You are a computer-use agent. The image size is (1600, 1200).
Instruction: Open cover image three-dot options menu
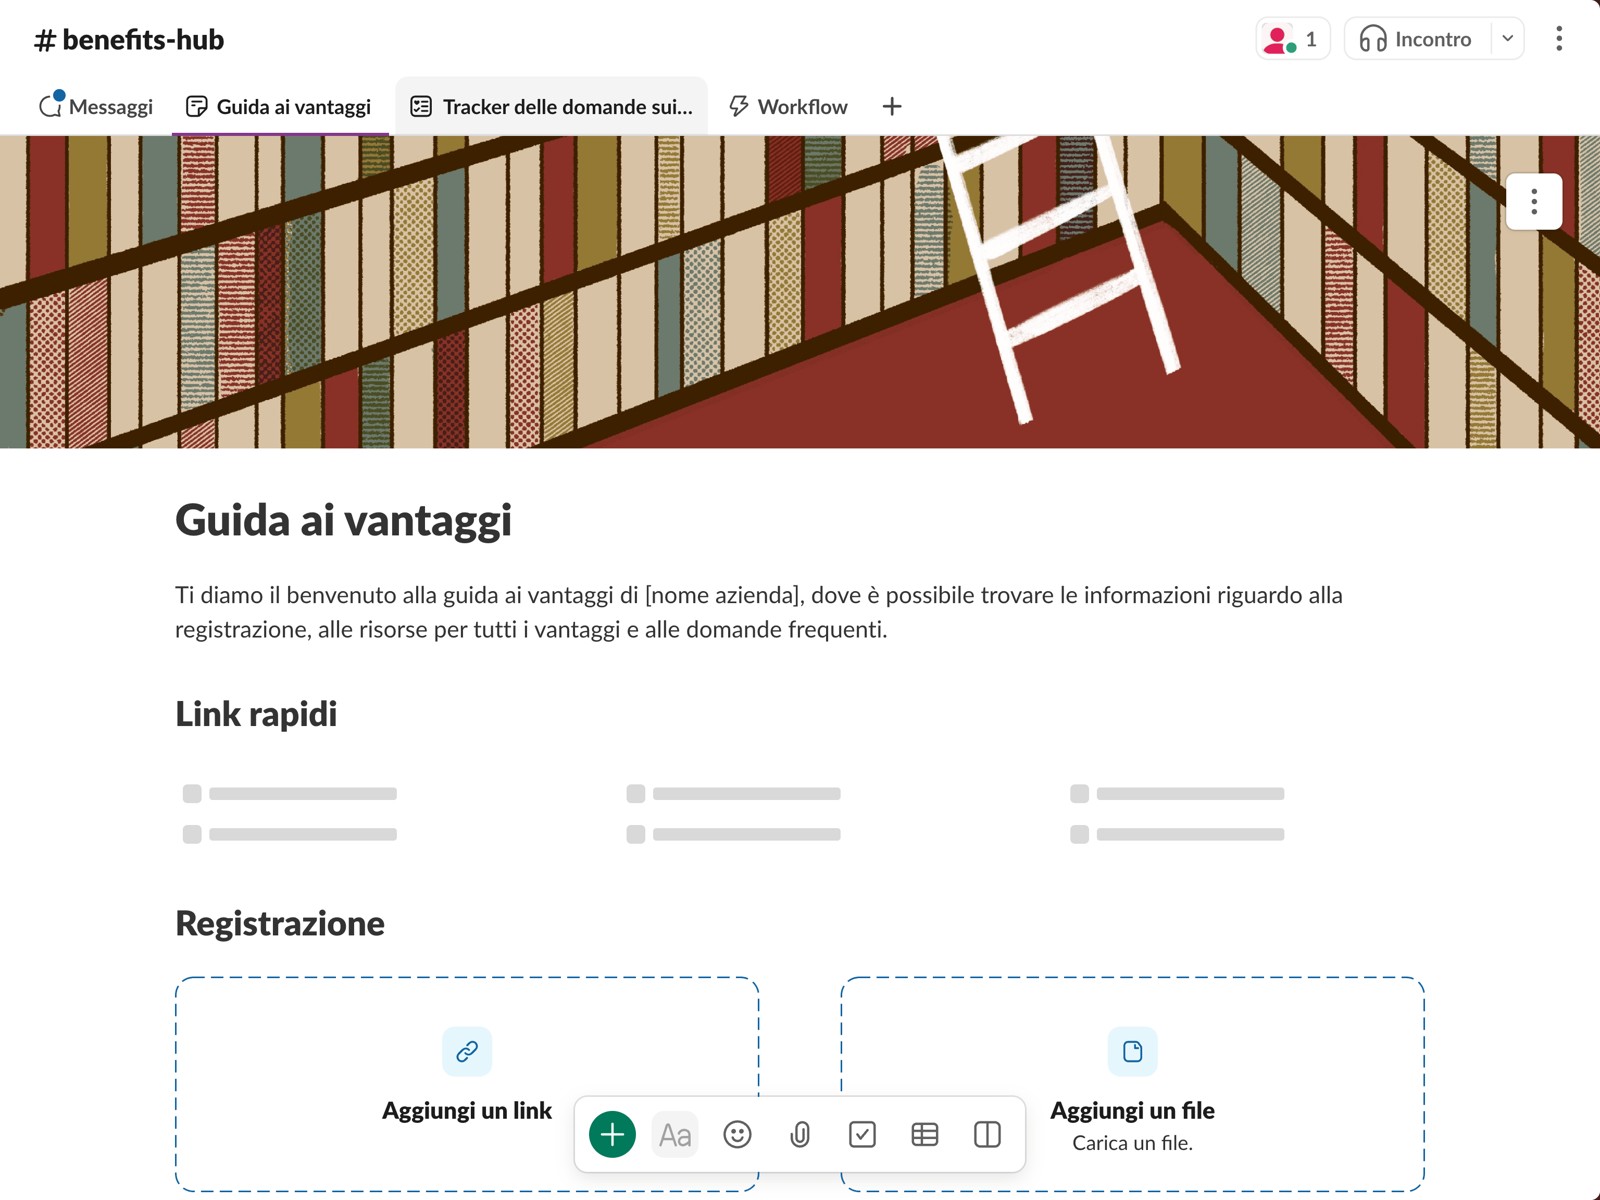[x=1533, y=202]
